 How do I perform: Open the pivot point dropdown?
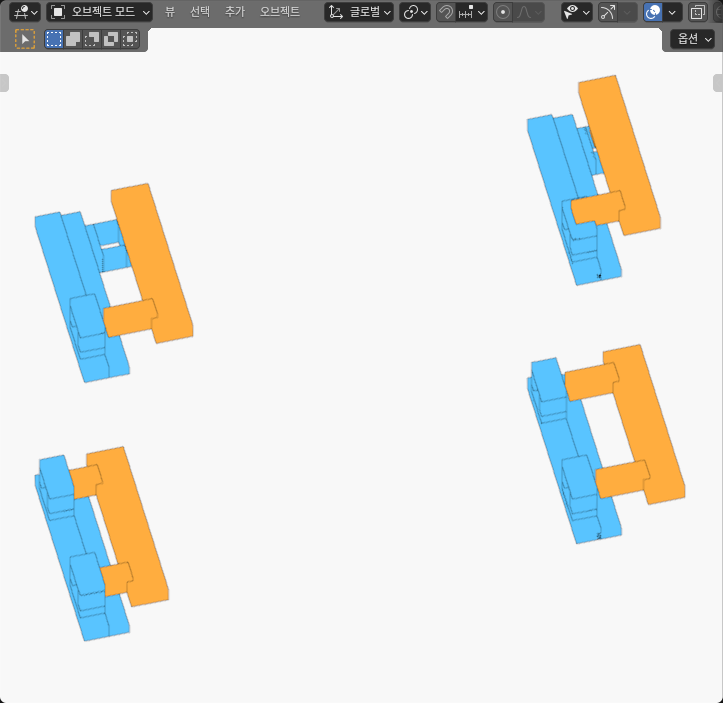pyautogui.click(x=415, y=12)
